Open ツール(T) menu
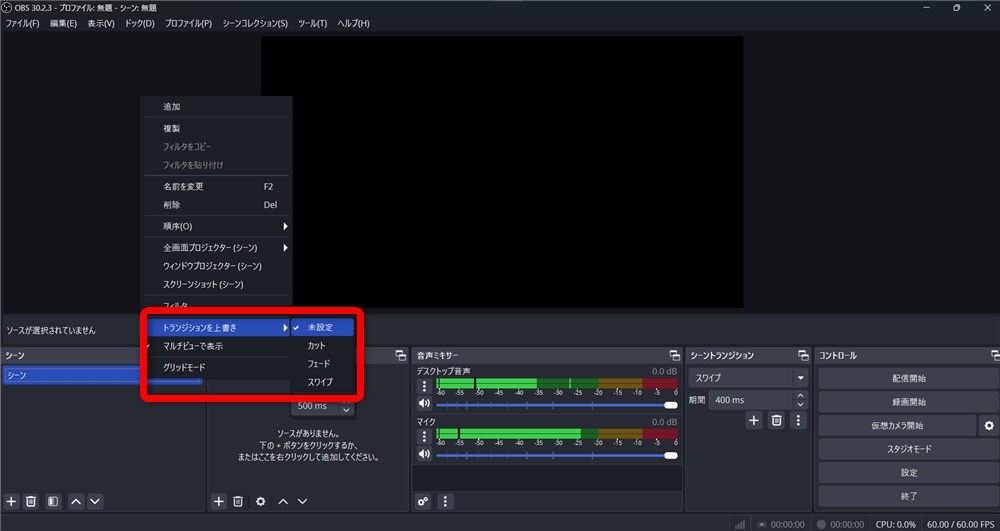The width and height of the screenshot is (1000, 531). point(312,24)
